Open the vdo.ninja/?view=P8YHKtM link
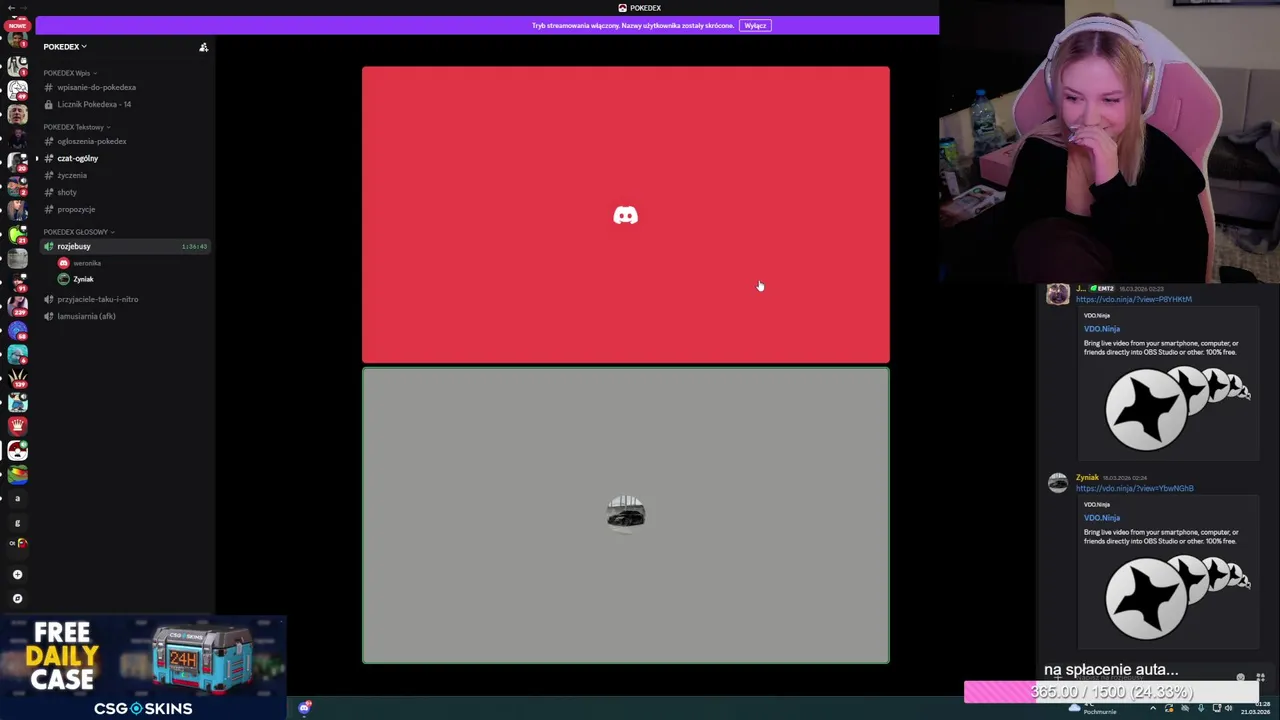The image size is (1280, 720). 1133,299
